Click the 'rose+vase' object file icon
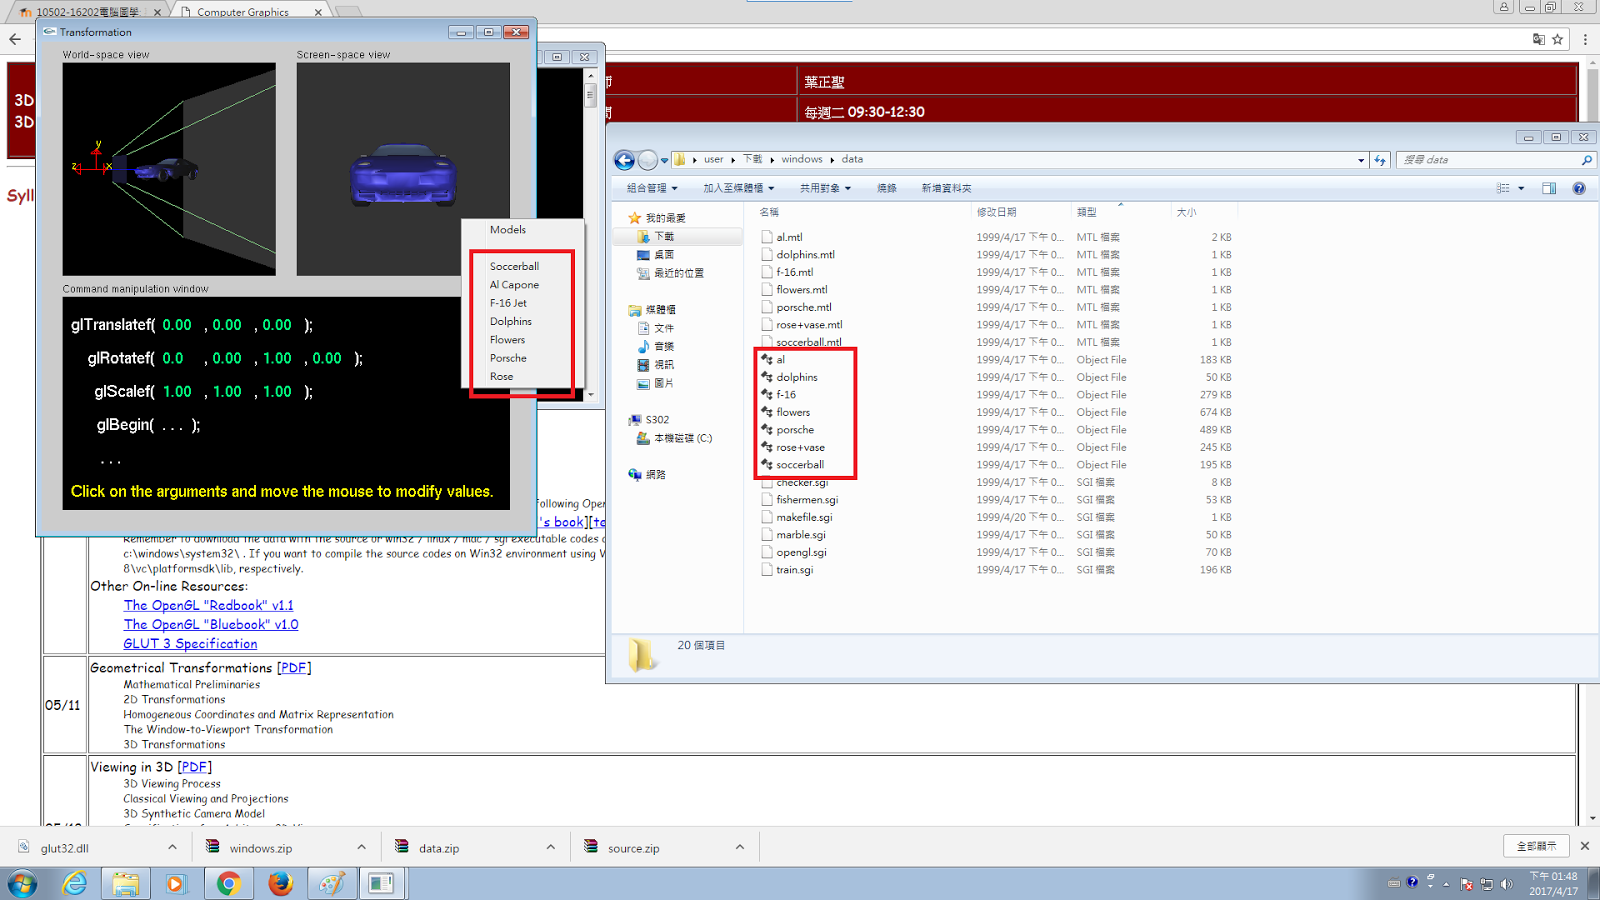 tap(767, 447)
